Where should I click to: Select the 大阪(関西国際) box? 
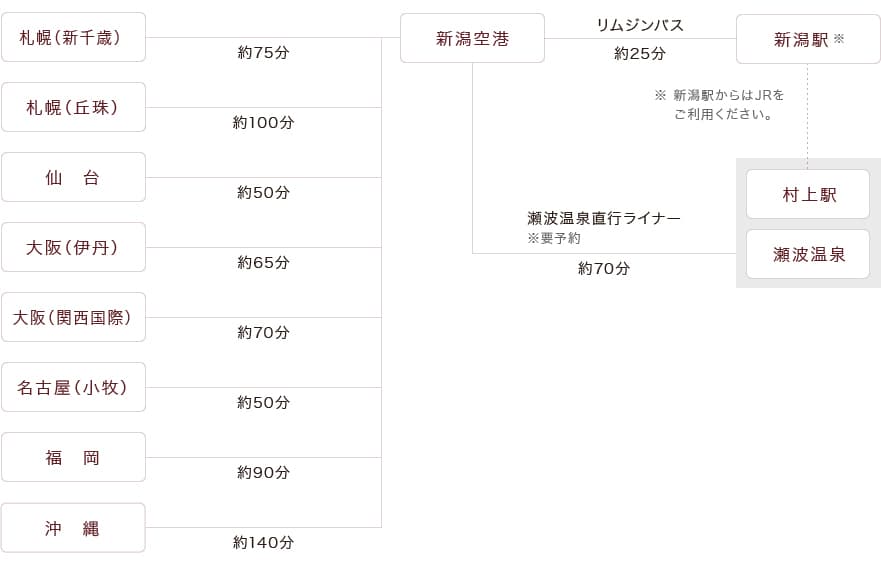tap(73, 318)
